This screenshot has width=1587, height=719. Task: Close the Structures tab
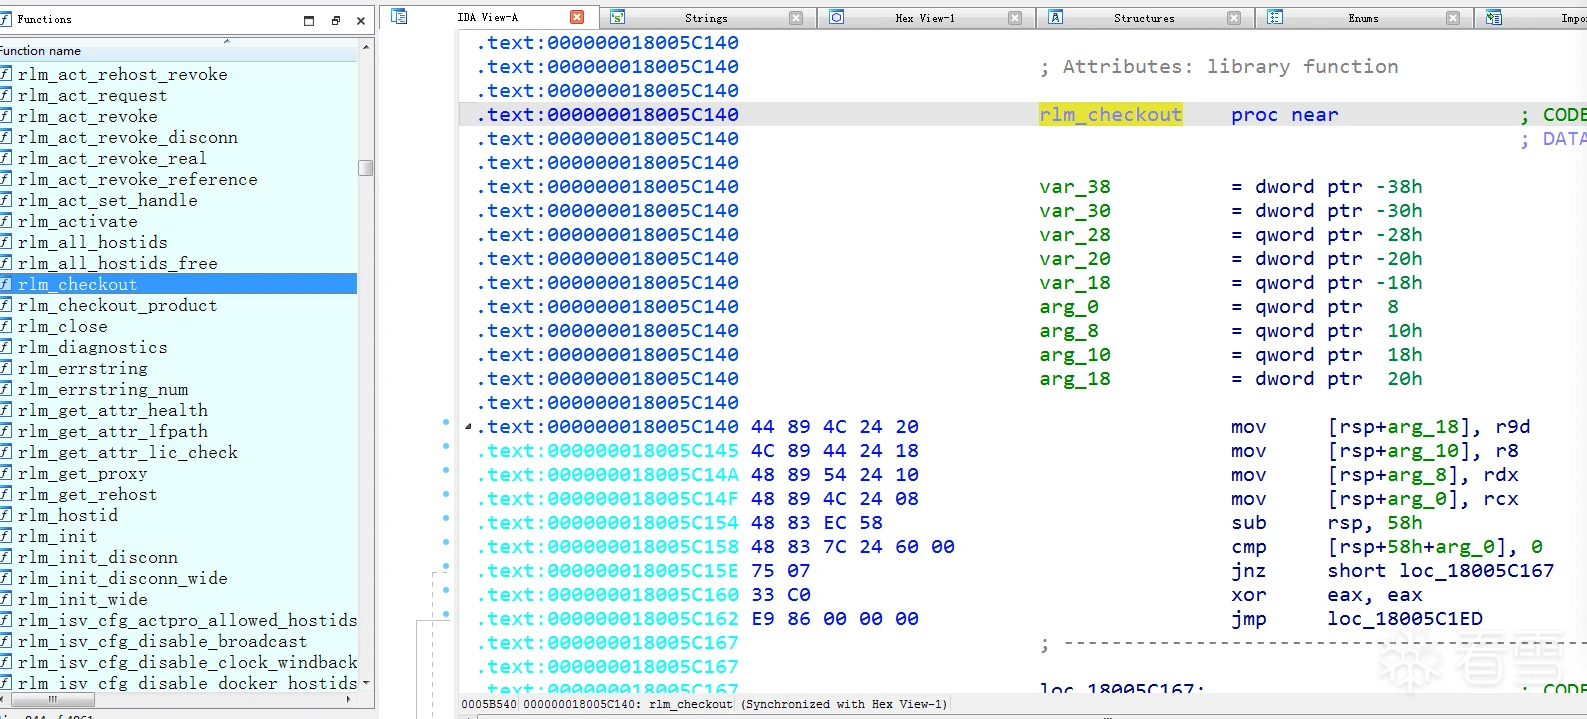pyautogui.click(x=1234, y=18)
